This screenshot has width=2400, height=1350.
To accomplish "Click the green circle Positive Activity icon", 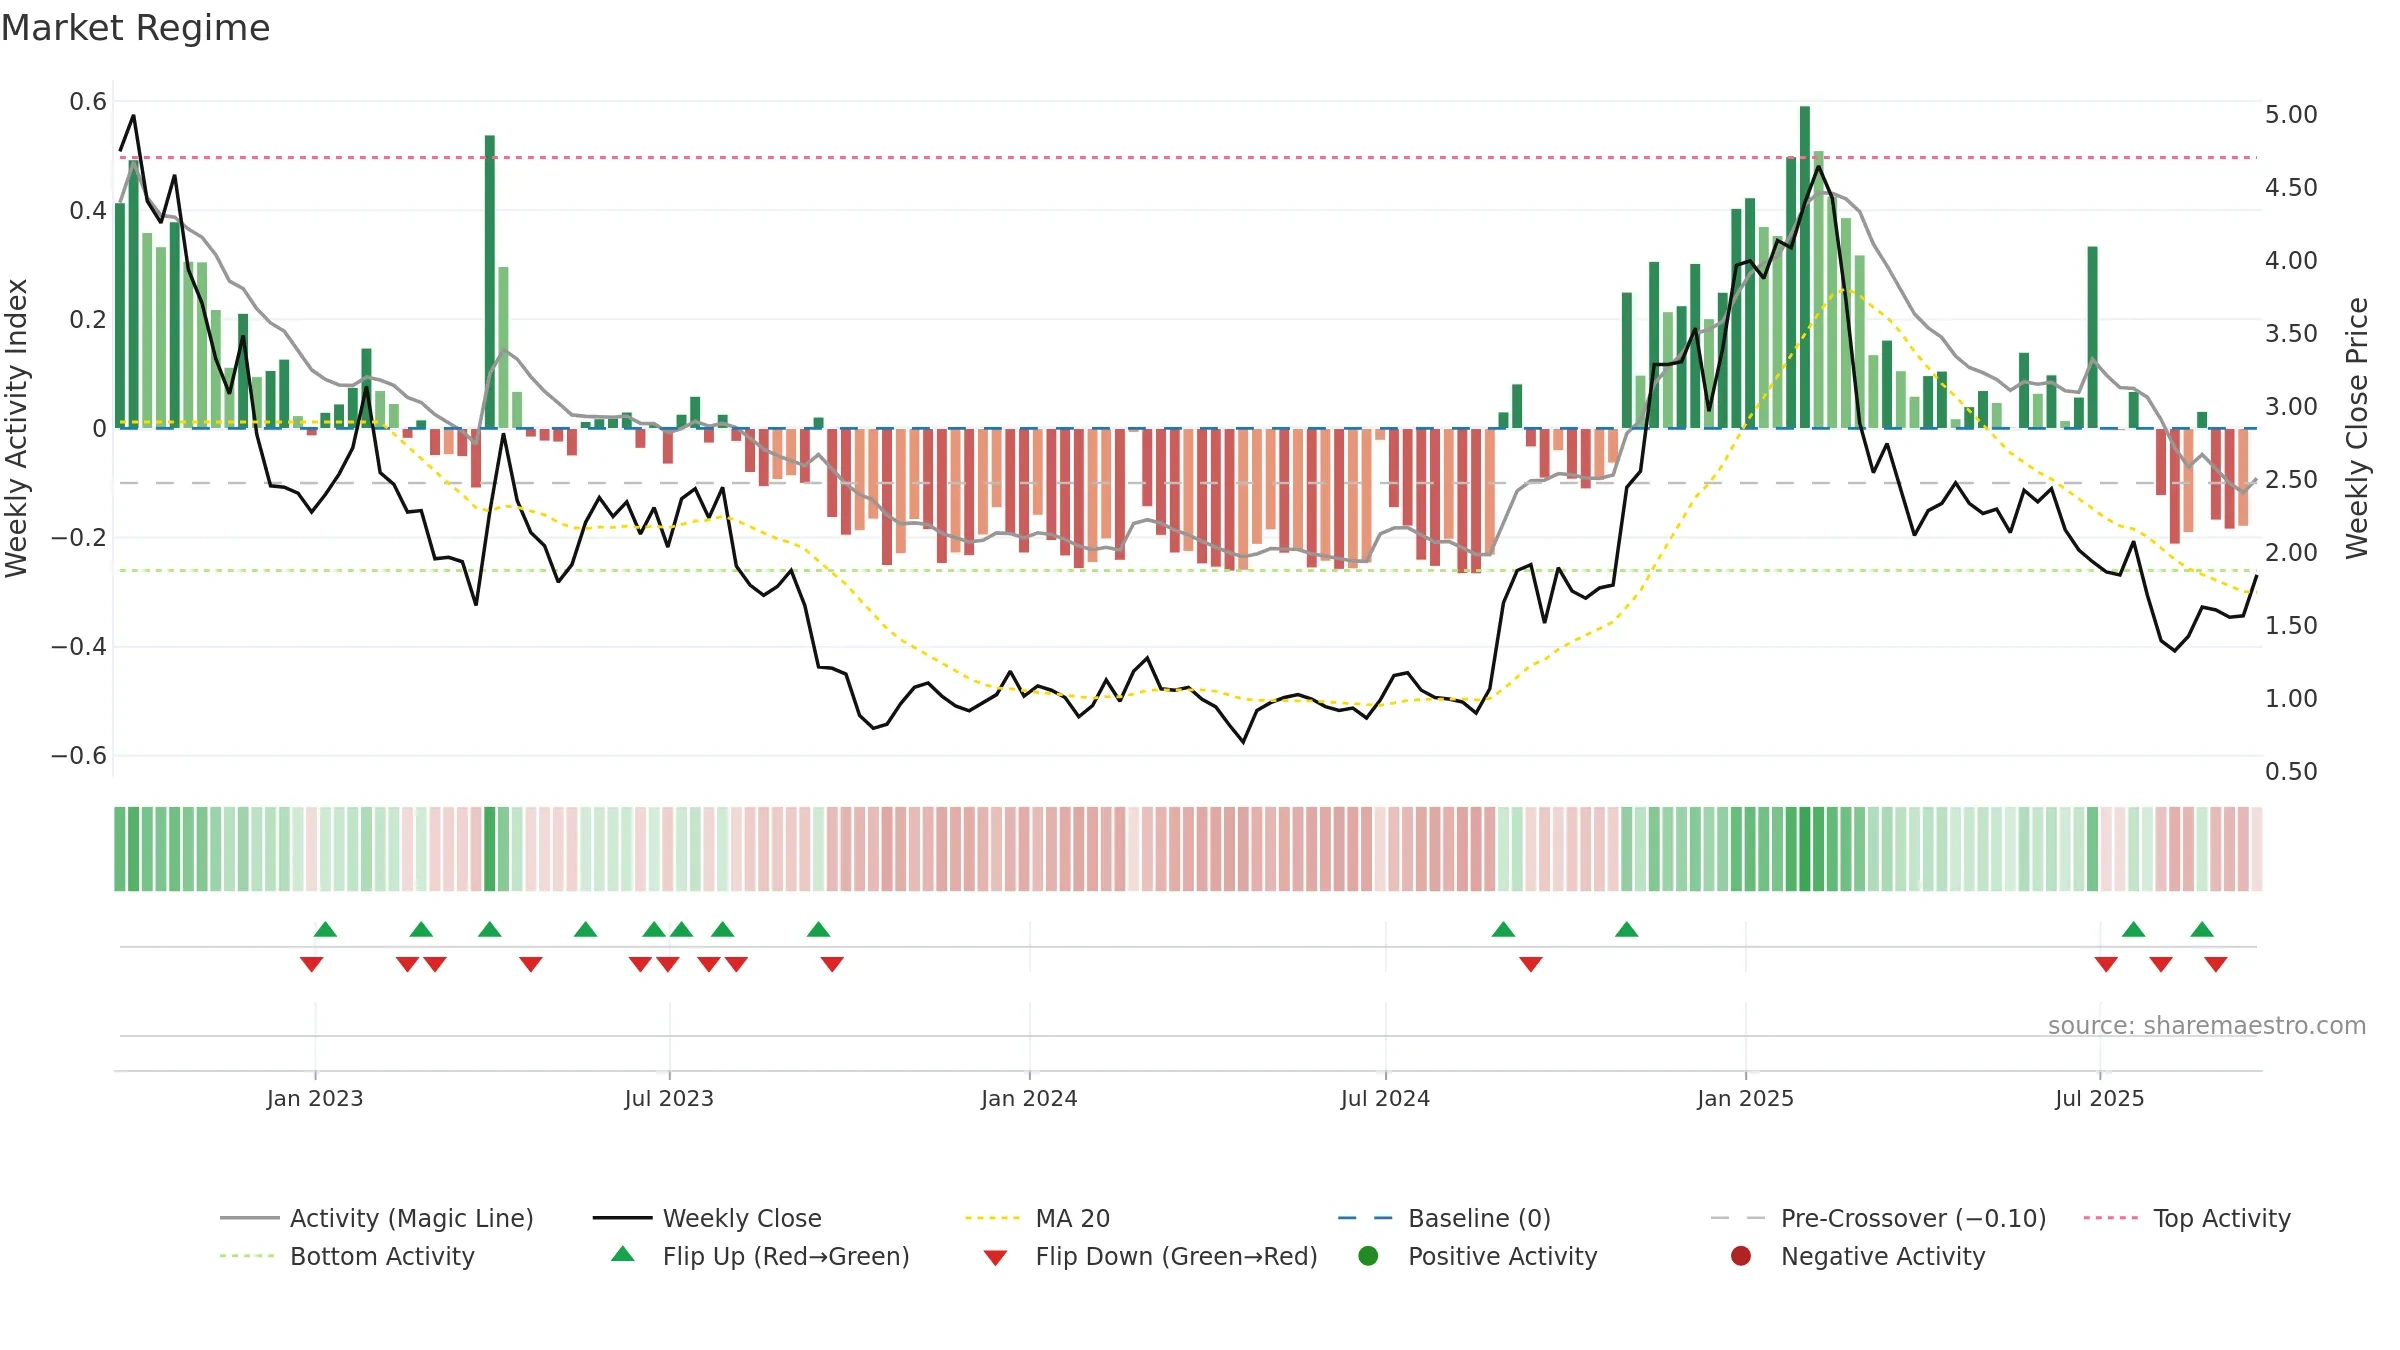I will [1368, 1256].
